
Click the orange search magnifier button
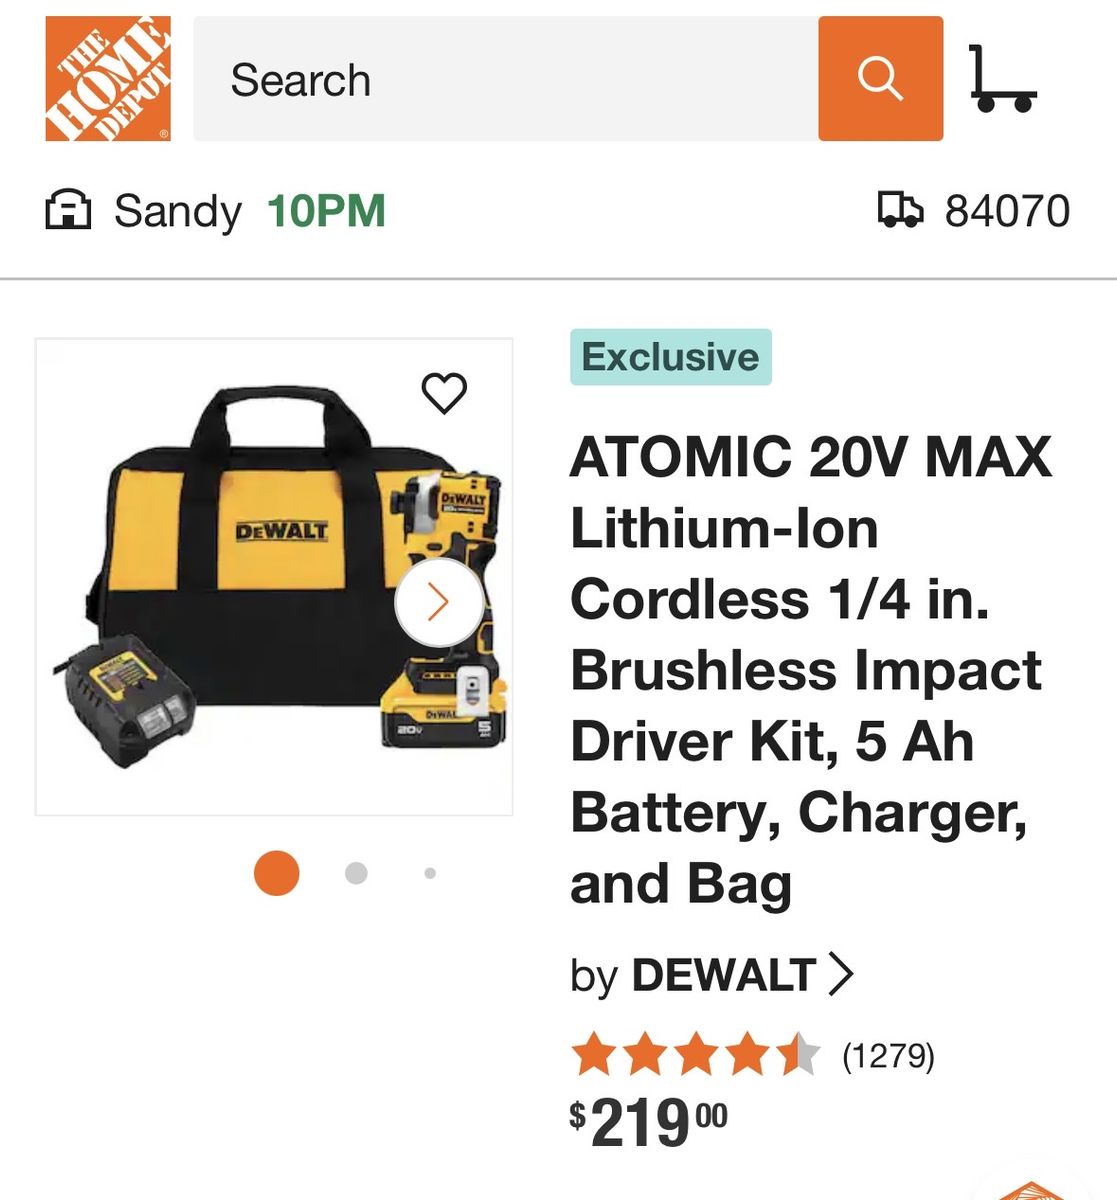tap(880, 78)
